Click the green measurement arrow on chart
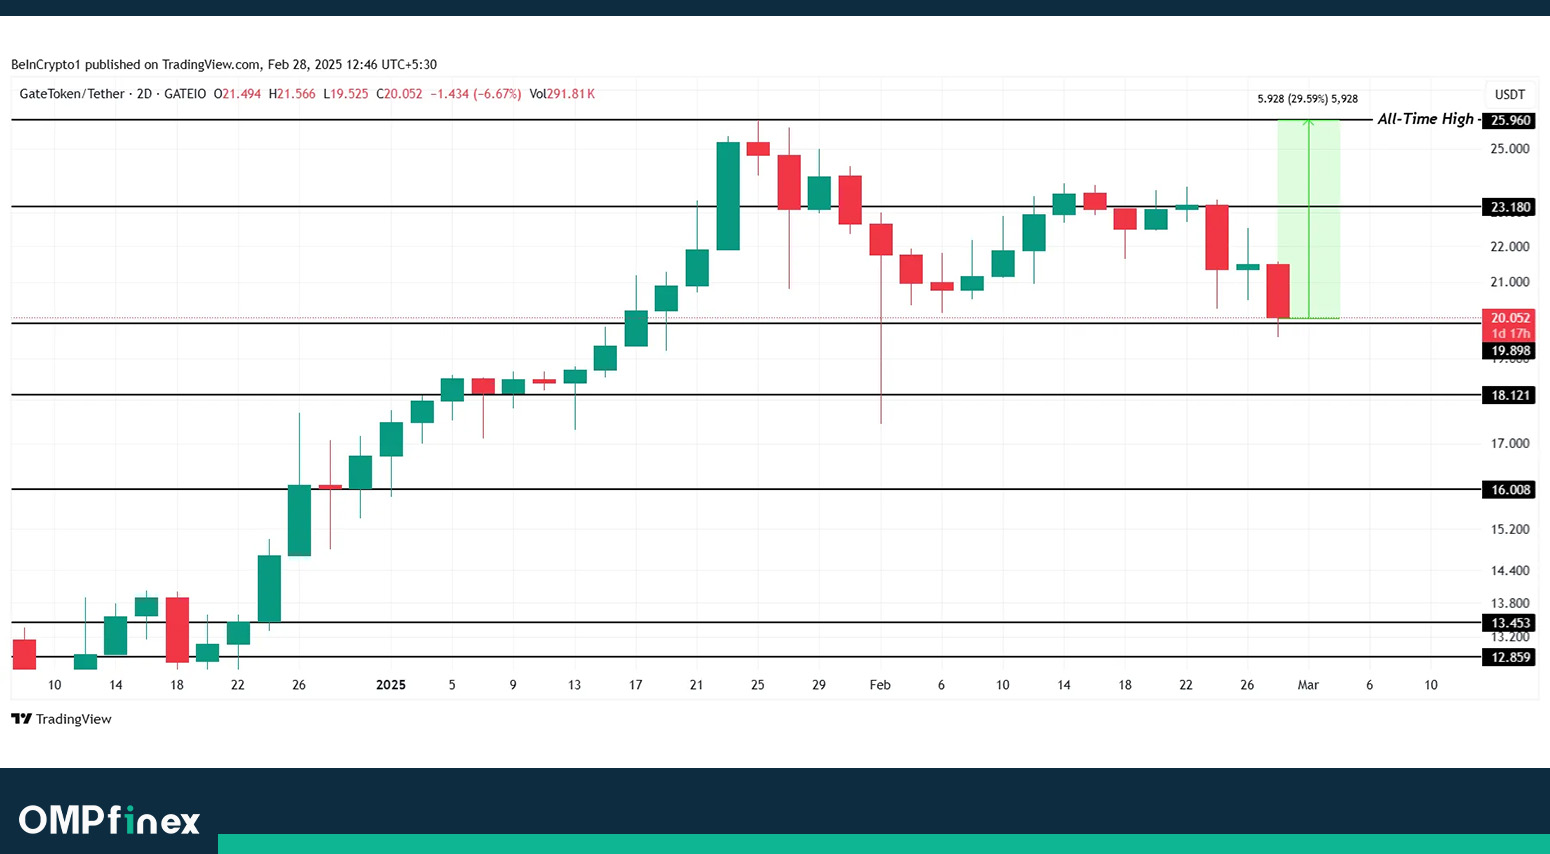The height and width of the screenshot is (854, 1550). point(1309,220)
